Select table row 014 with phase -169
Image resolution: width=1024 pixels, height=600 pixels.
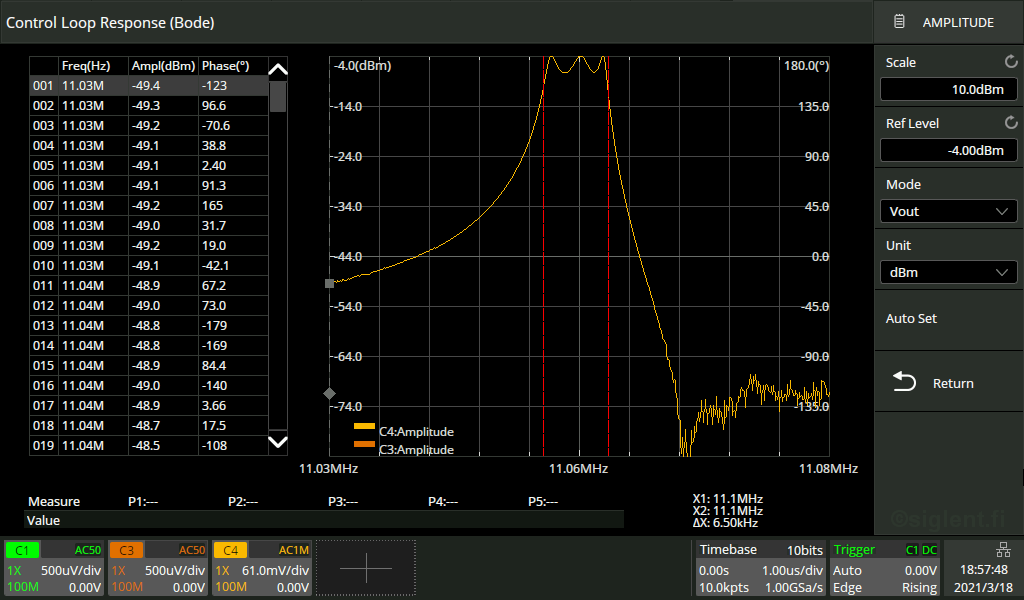click(x=149, y=345)
